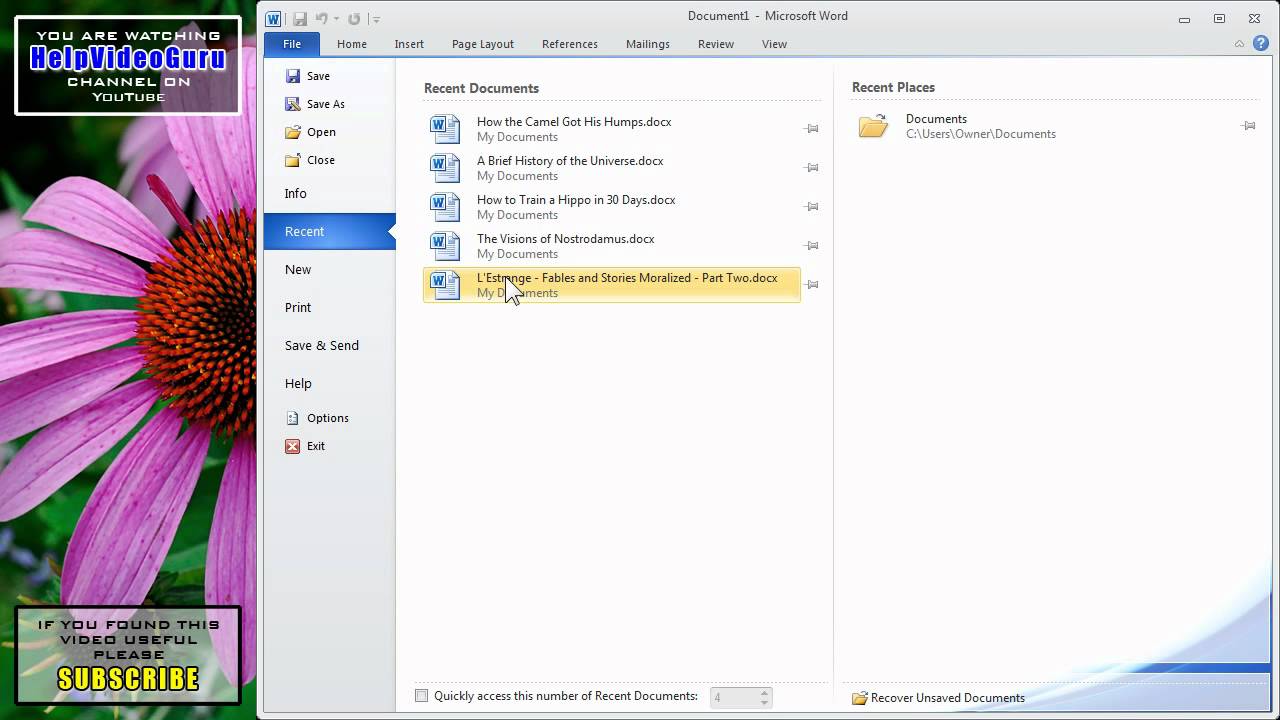
Task: Pin the L'Estrange Fables document
Action: click(x=812, y=285)
